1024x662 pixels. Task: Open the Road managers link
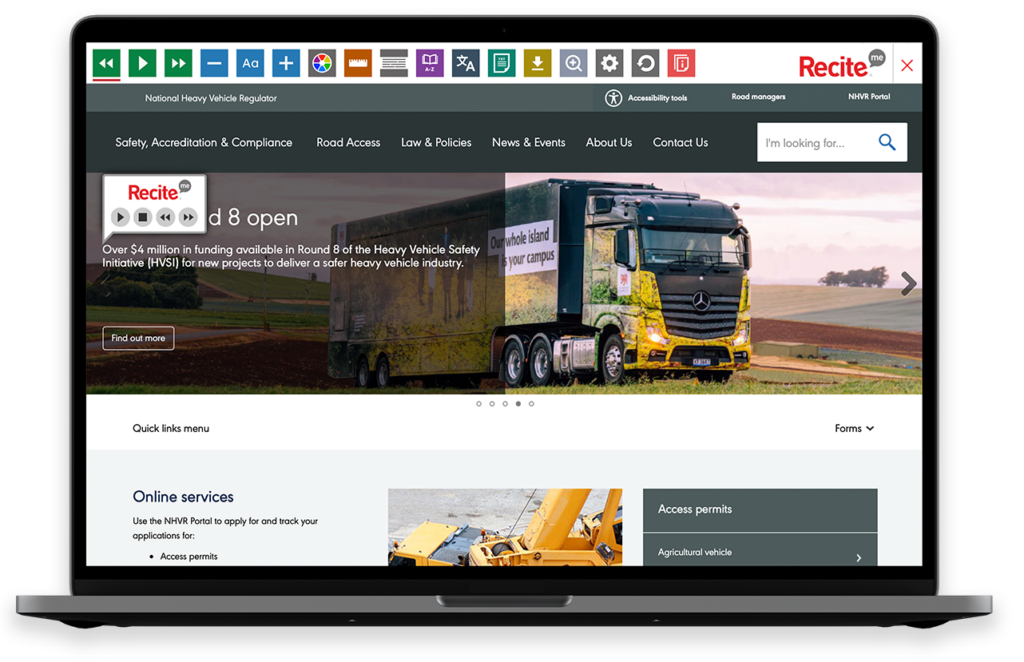[758, 97]
